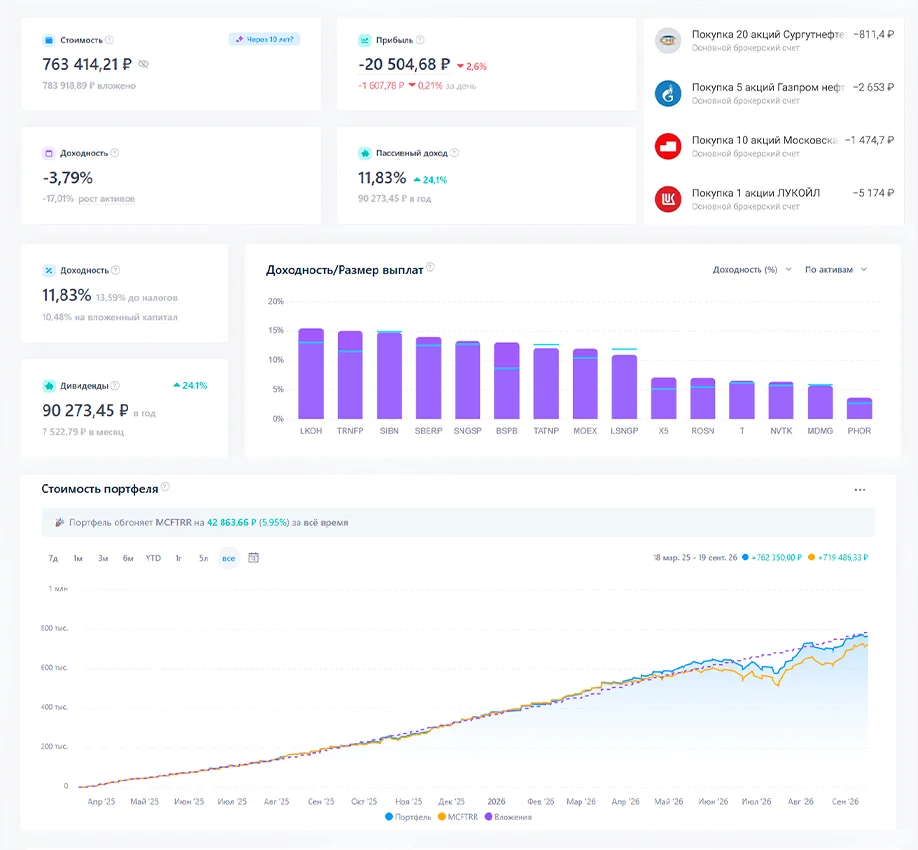Click the help icon next to Дивиденды
Image resolution: width=918 pixels, height=850 pixels.
(115, 386)
